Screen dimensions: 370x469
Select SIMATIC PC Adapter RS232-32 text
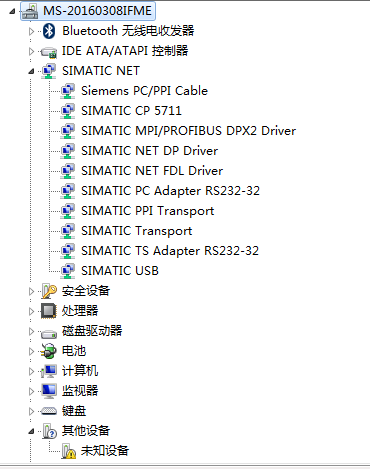(170, 191)
